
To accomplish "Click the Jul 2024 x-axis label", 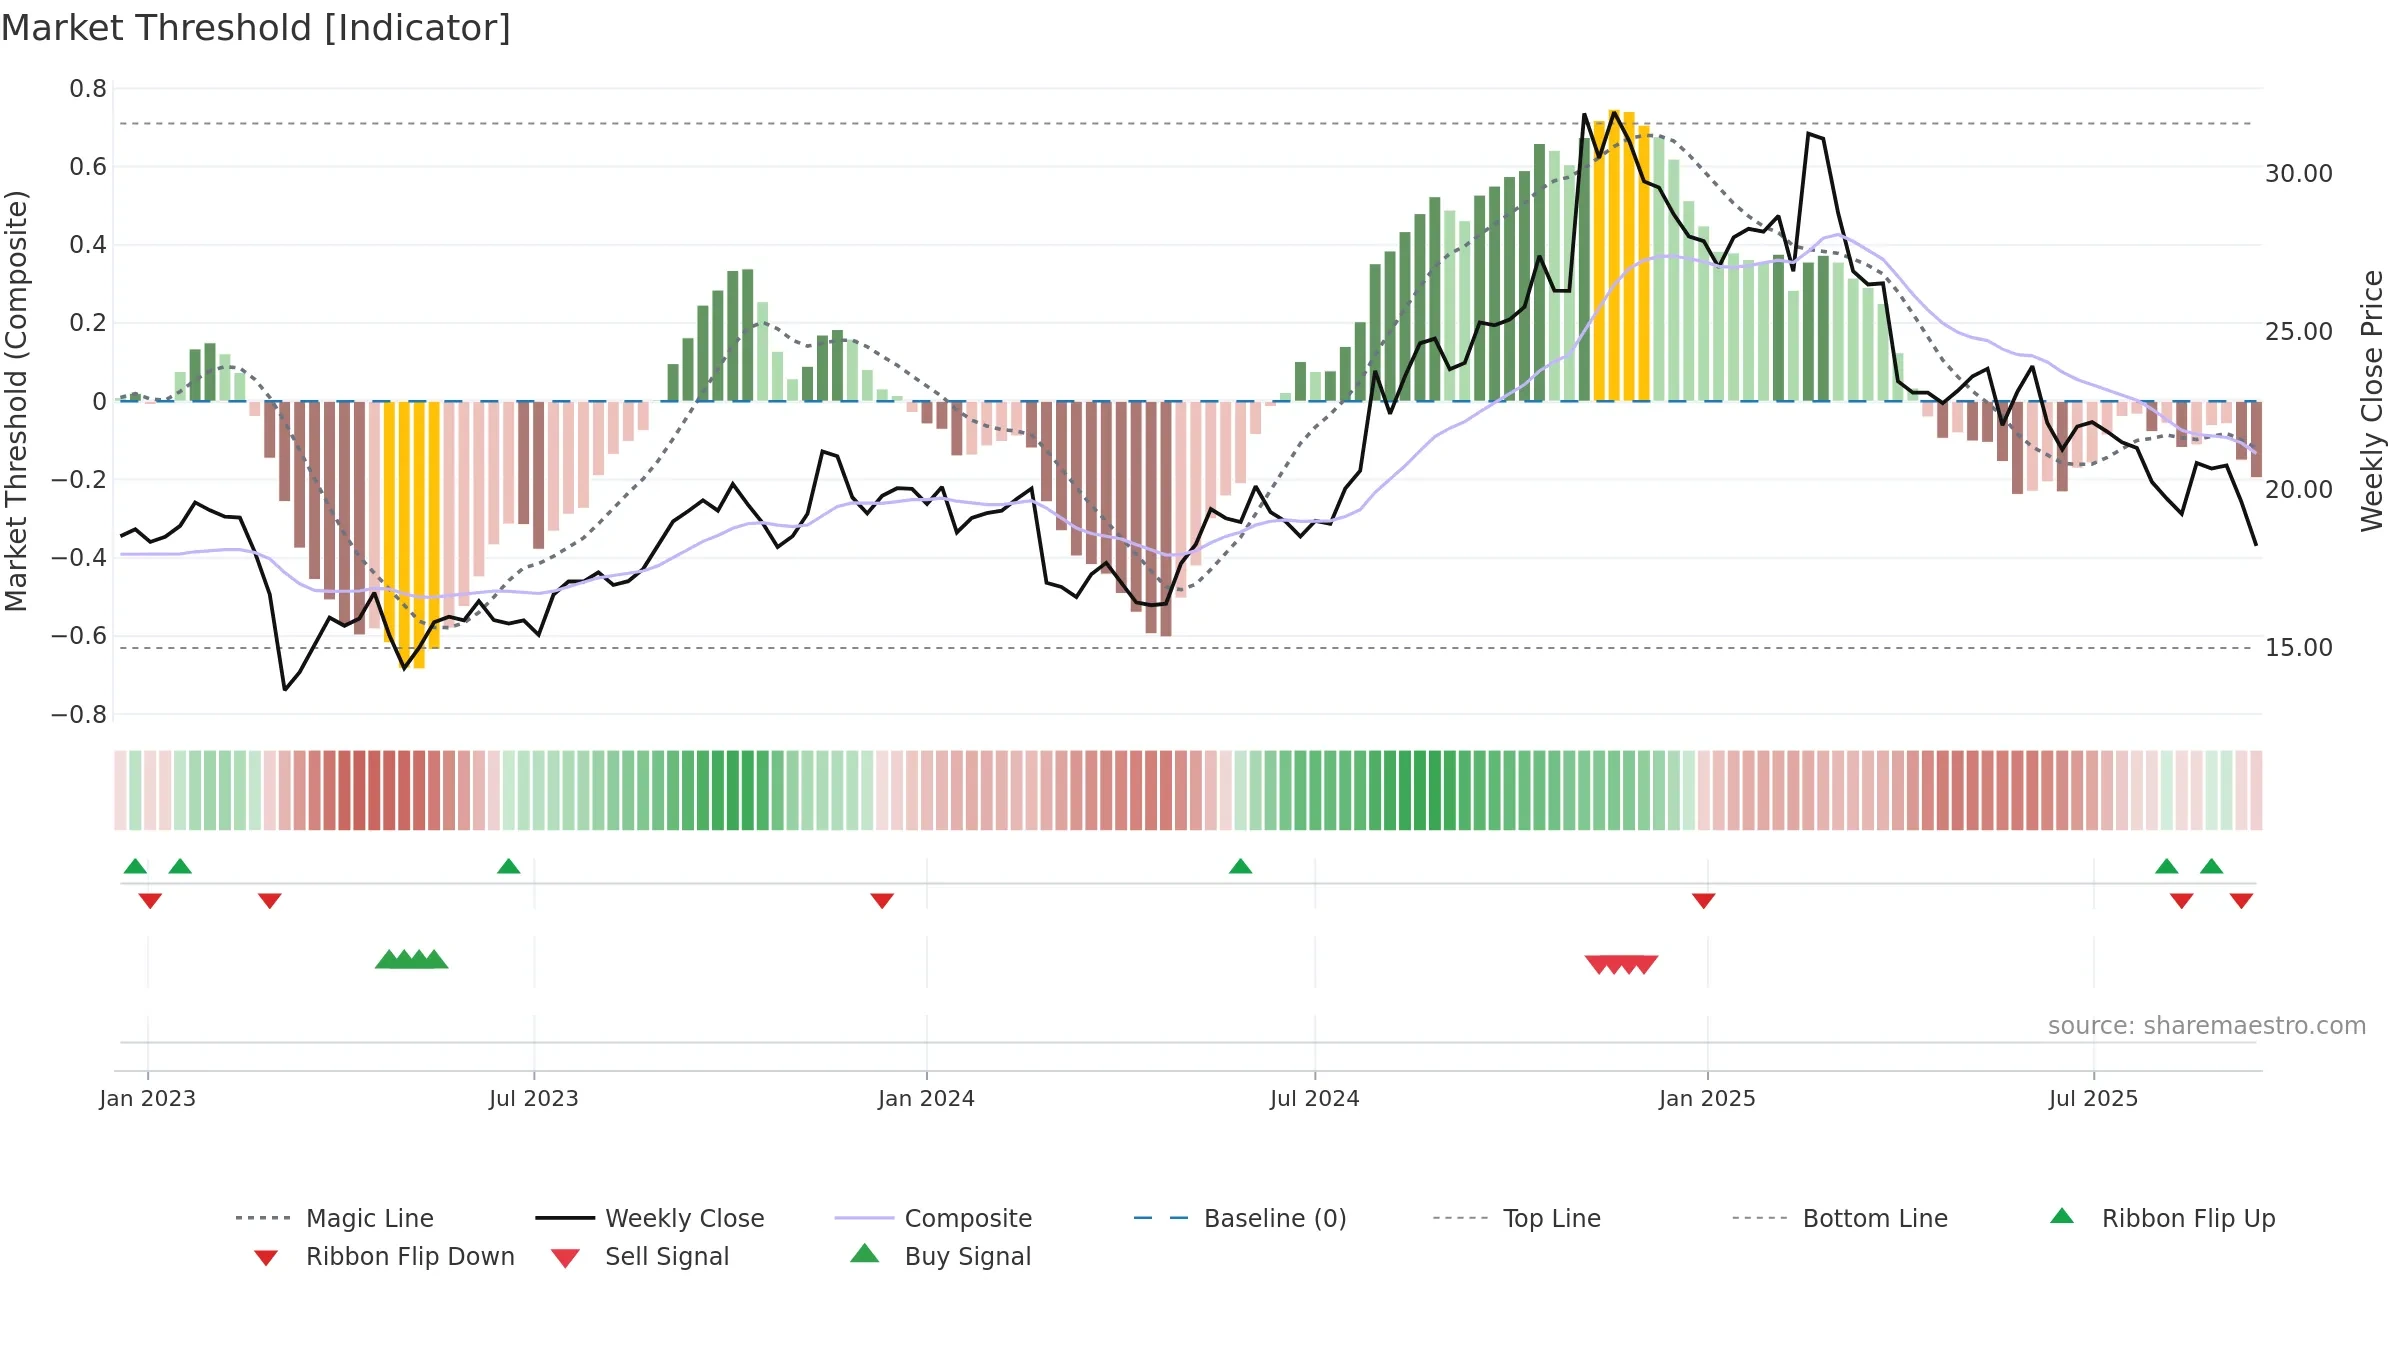I will (1315, 1098).
